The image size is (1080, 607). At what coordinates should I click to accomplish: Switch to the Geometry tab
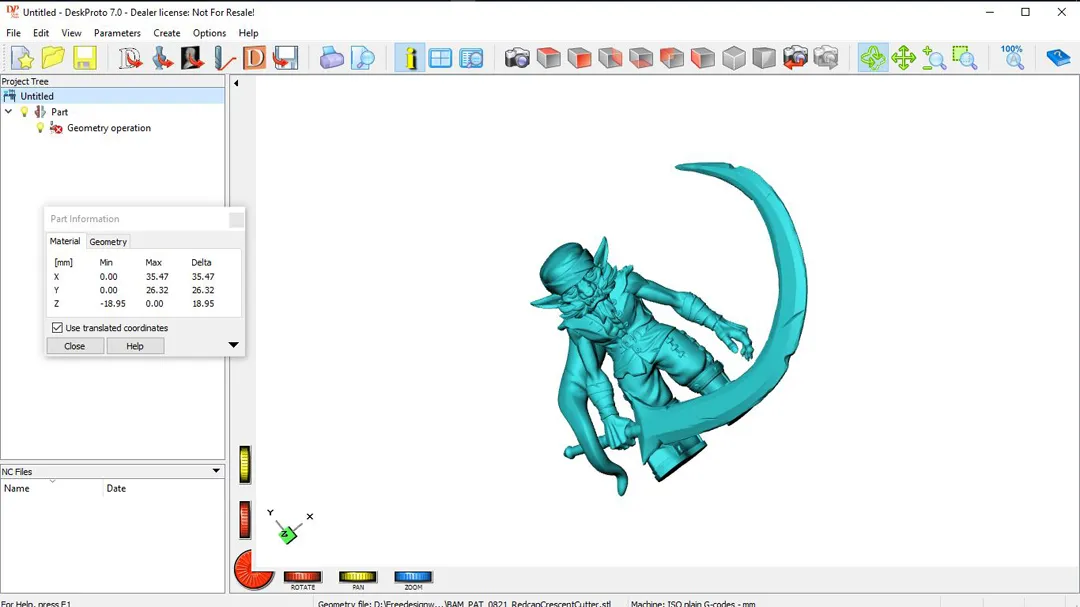pyautogui.click(x=108, y=242)
